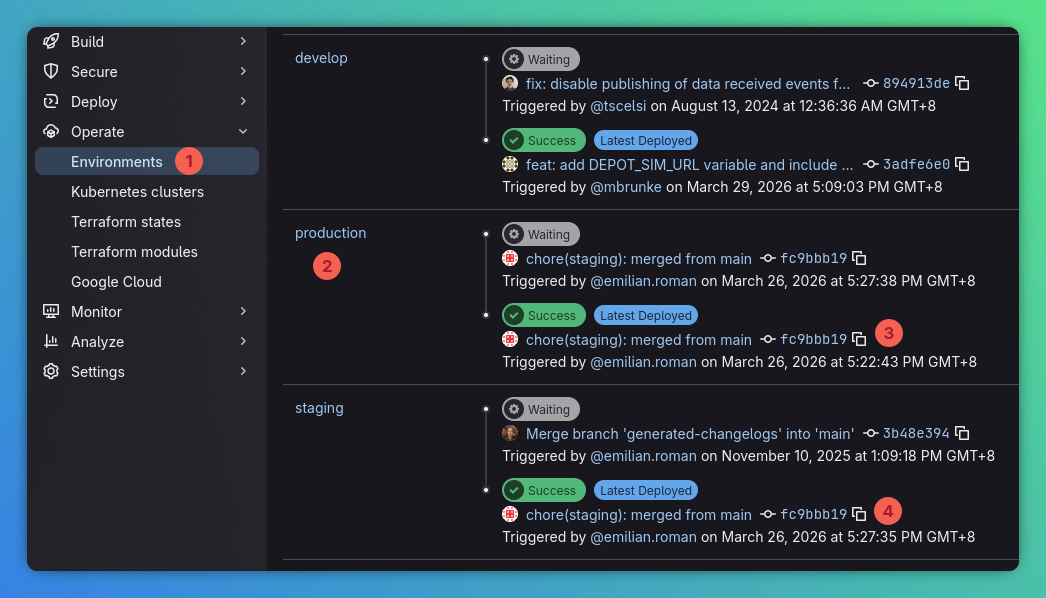The width and height of the screenshot is (1046, 598).
Task: Select Kubernetes clusters in the sidebar
Action: 137,191
